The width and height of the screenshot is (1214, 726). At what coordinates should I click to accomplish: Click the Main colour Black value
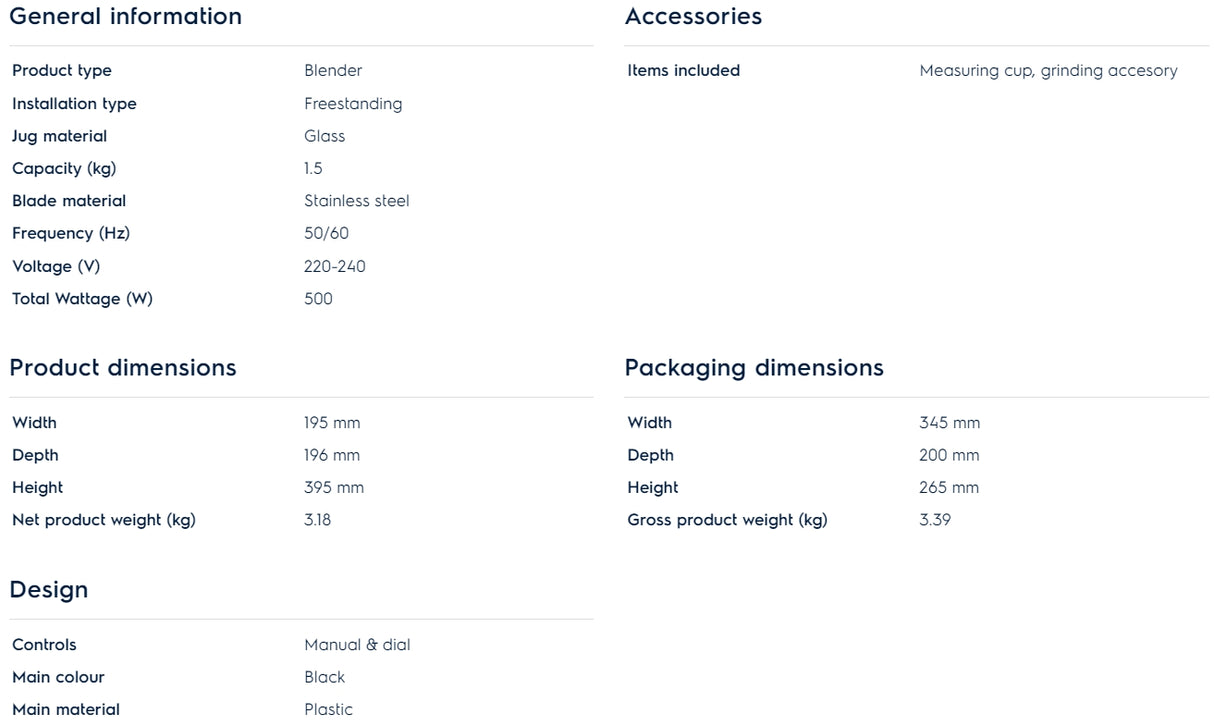(x=324, y=677)
